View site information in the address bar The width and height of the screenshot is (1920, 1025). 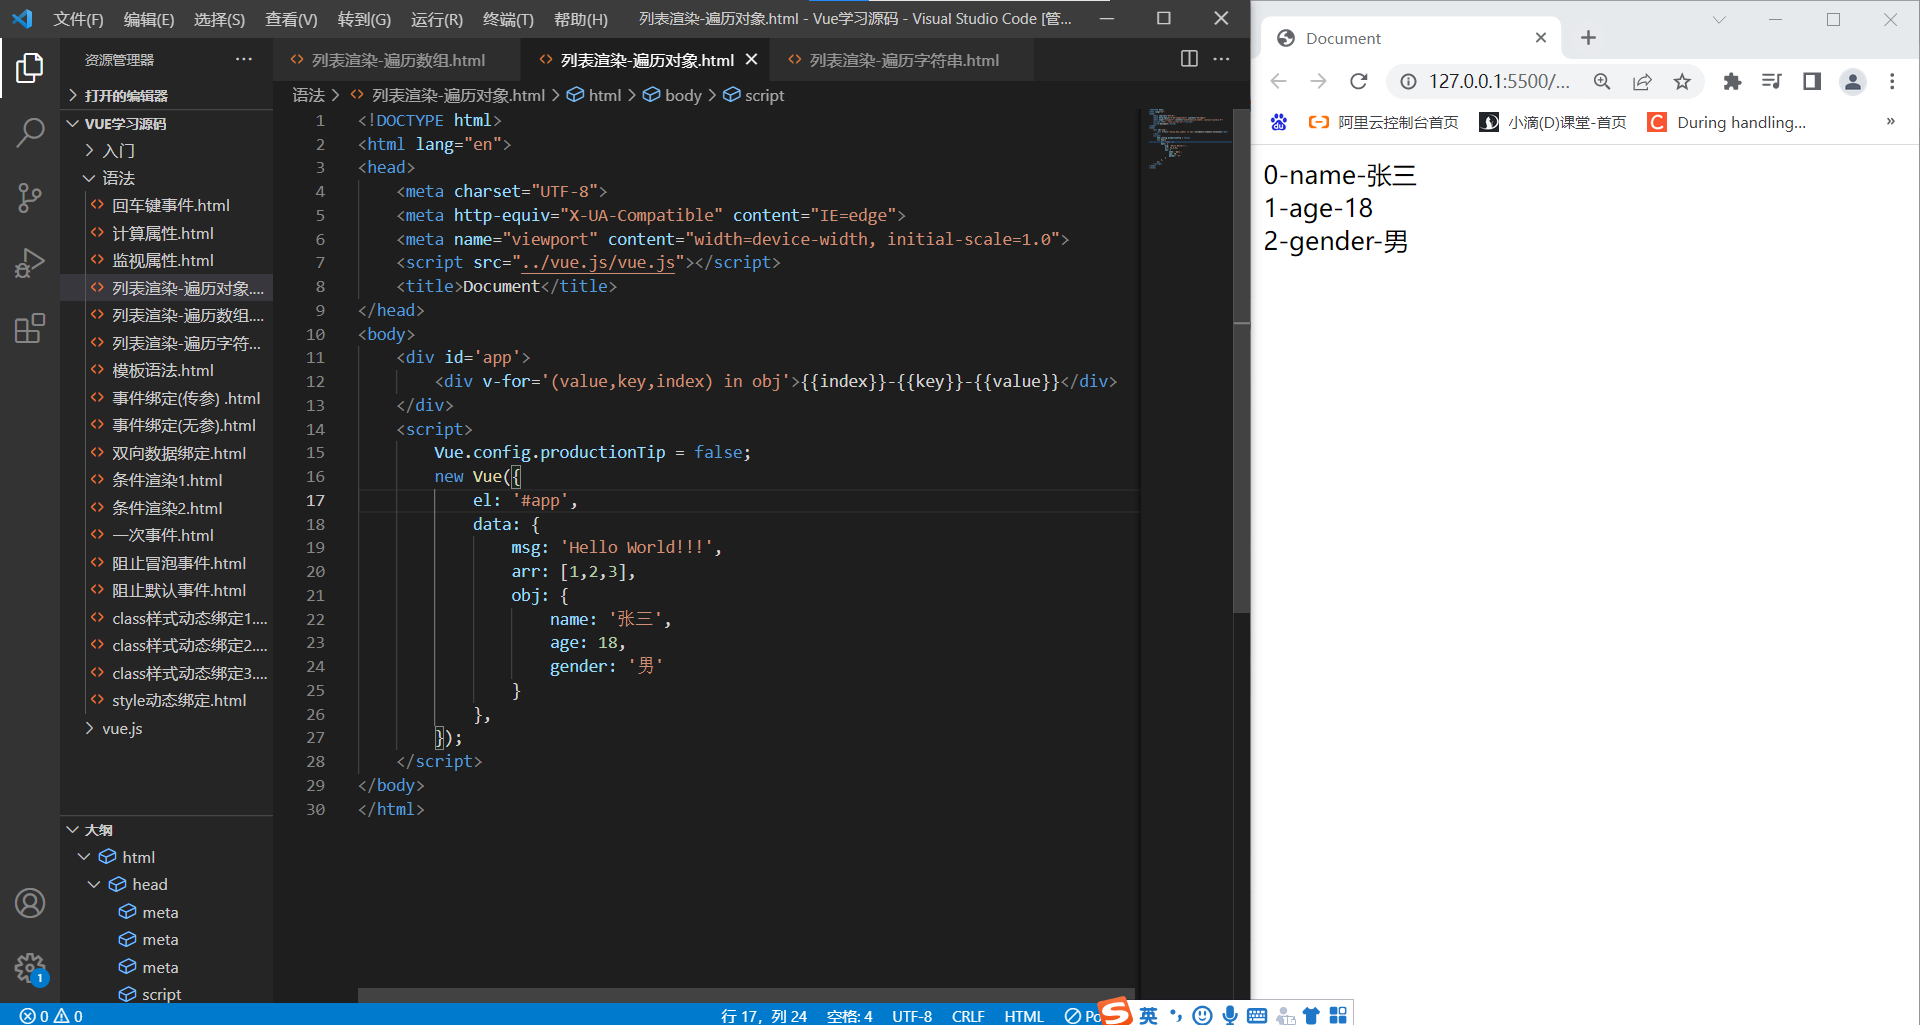pyautogui.click(x=1408, y=82)
